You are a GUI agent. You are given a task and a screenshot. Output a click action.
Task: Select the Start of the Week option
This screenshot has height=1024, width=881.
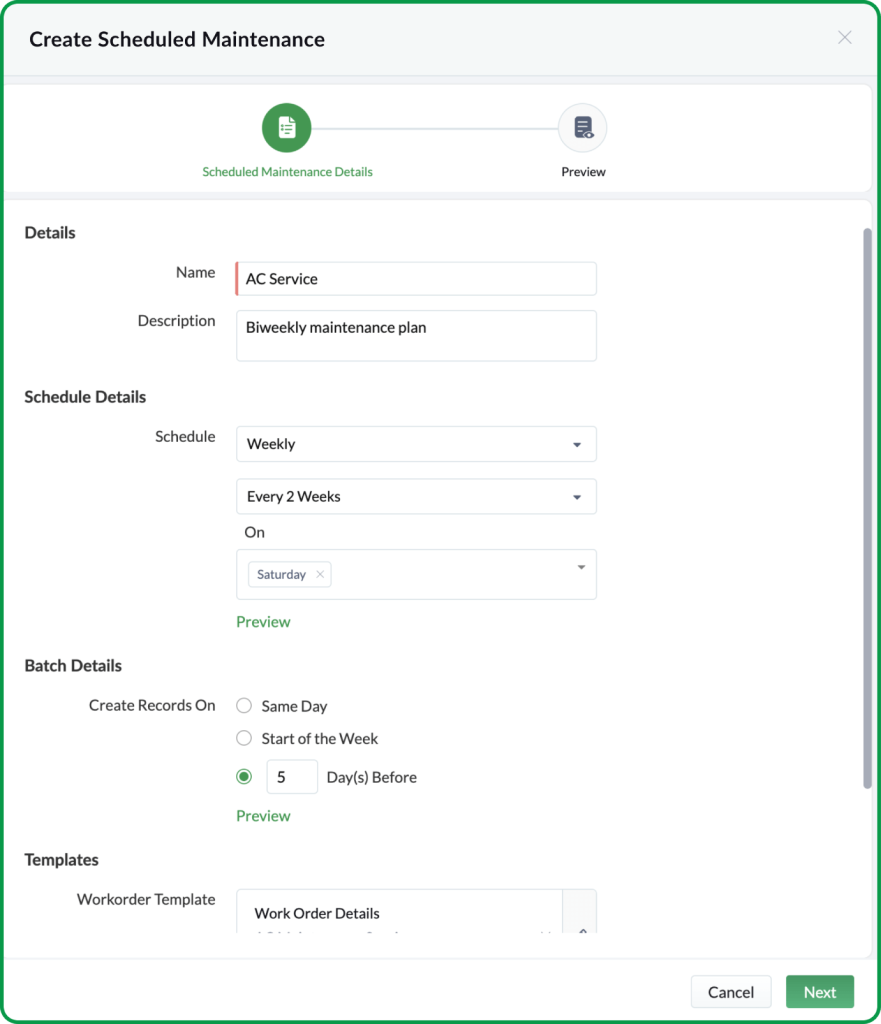(243, 738)
